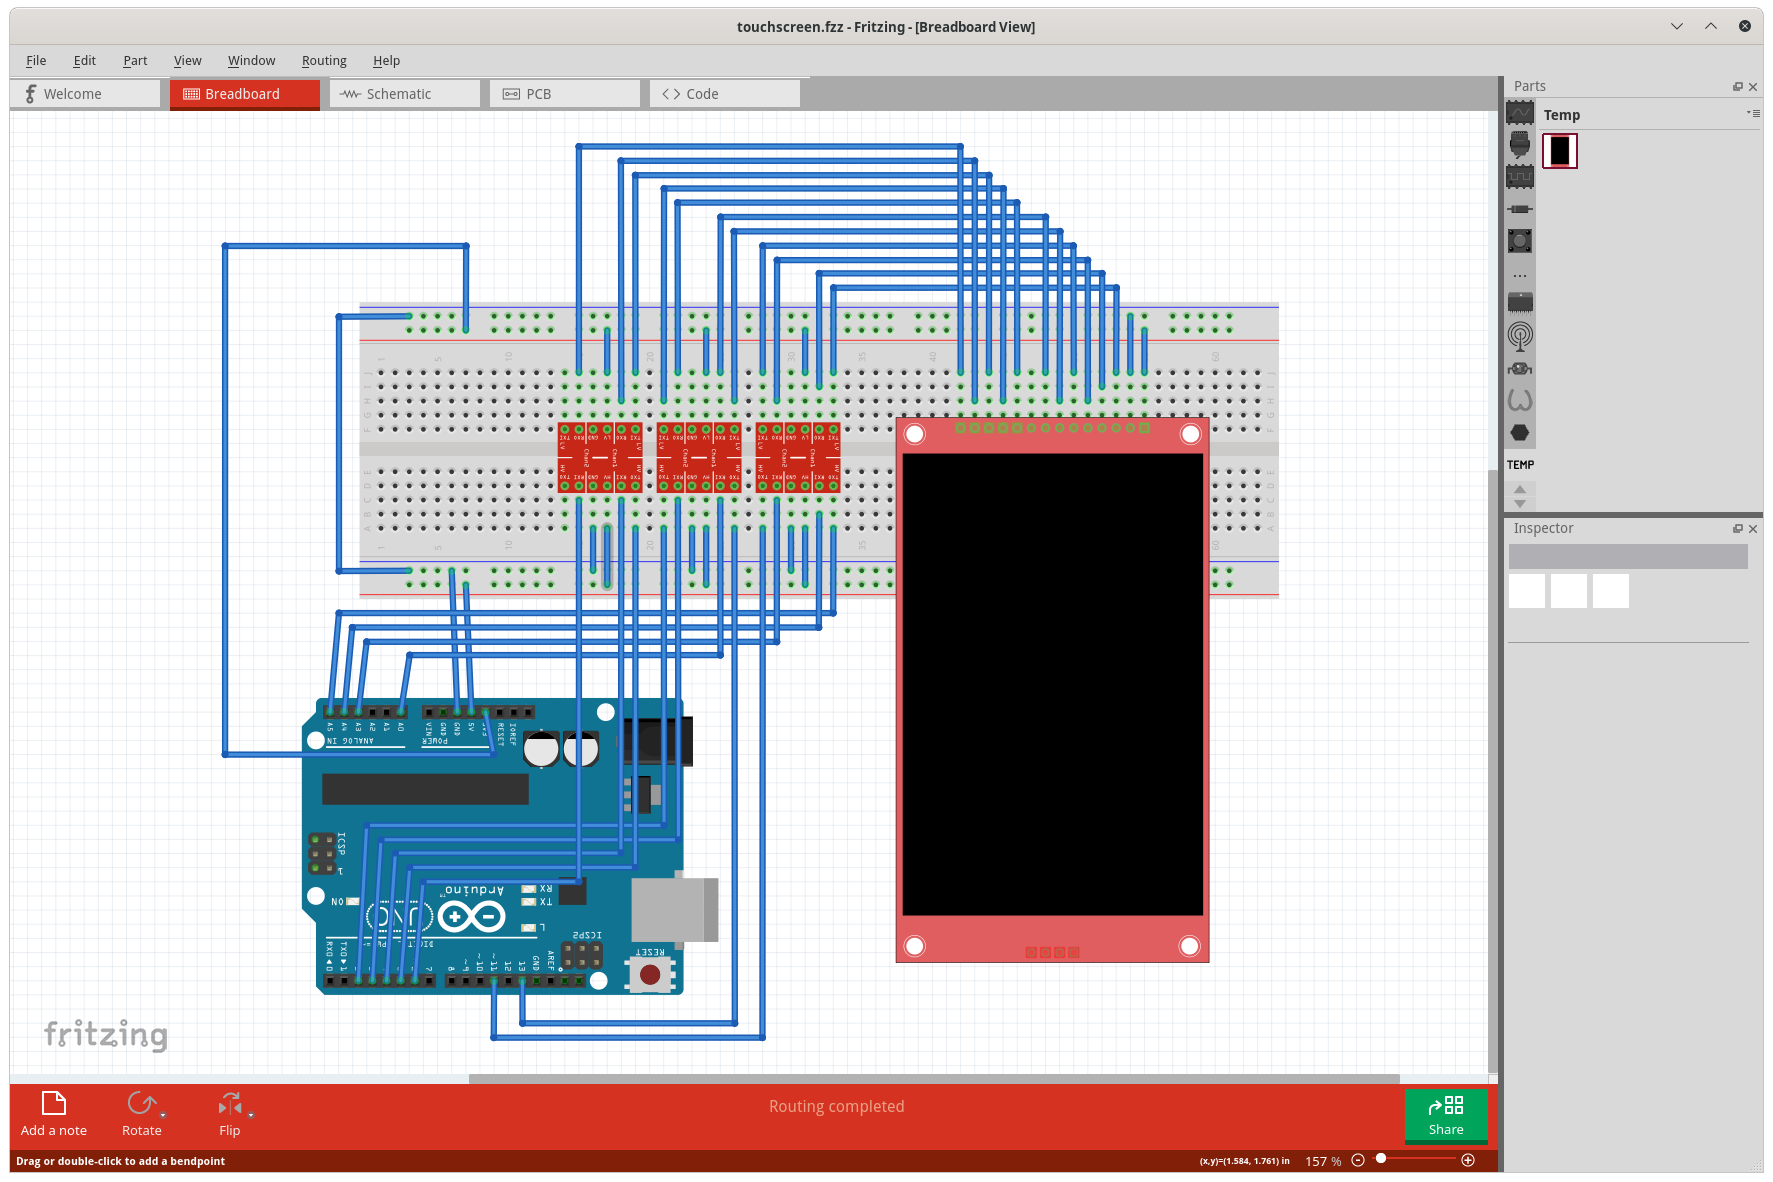Click the zoom-in magnifier in the status bar
This screenshot has height=1182, width=1773.
point(1468,1160)
